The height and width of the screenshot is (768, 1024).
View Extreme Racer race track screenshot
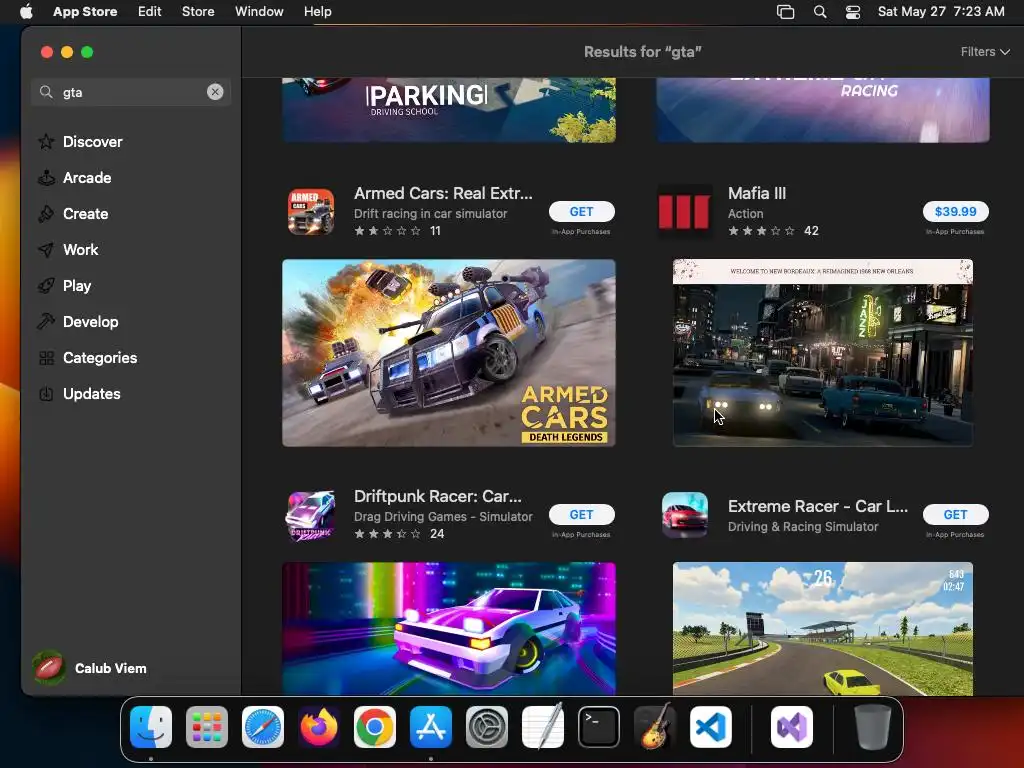[x=823, y=628]
